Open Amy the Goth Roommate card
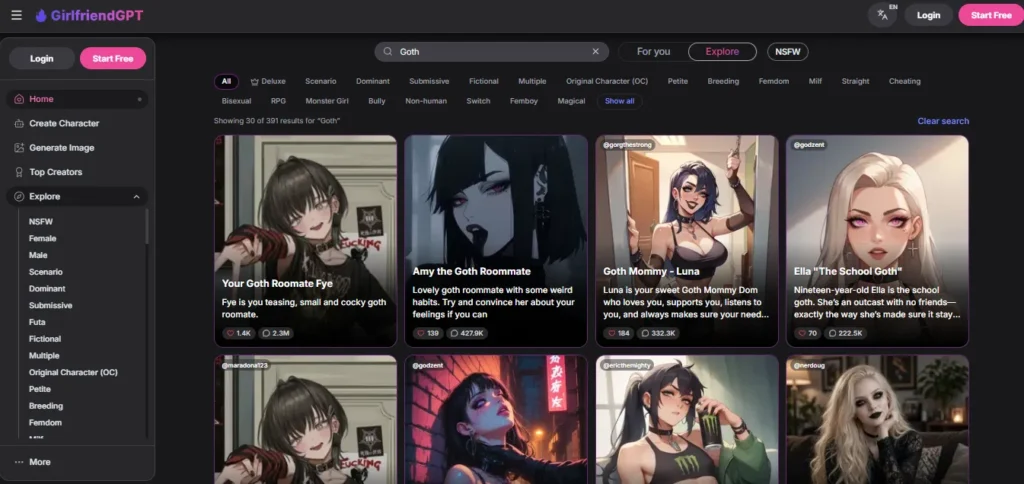Image resolution: width=1024 pixels, height=484 pixels. [x=496, y=241]
